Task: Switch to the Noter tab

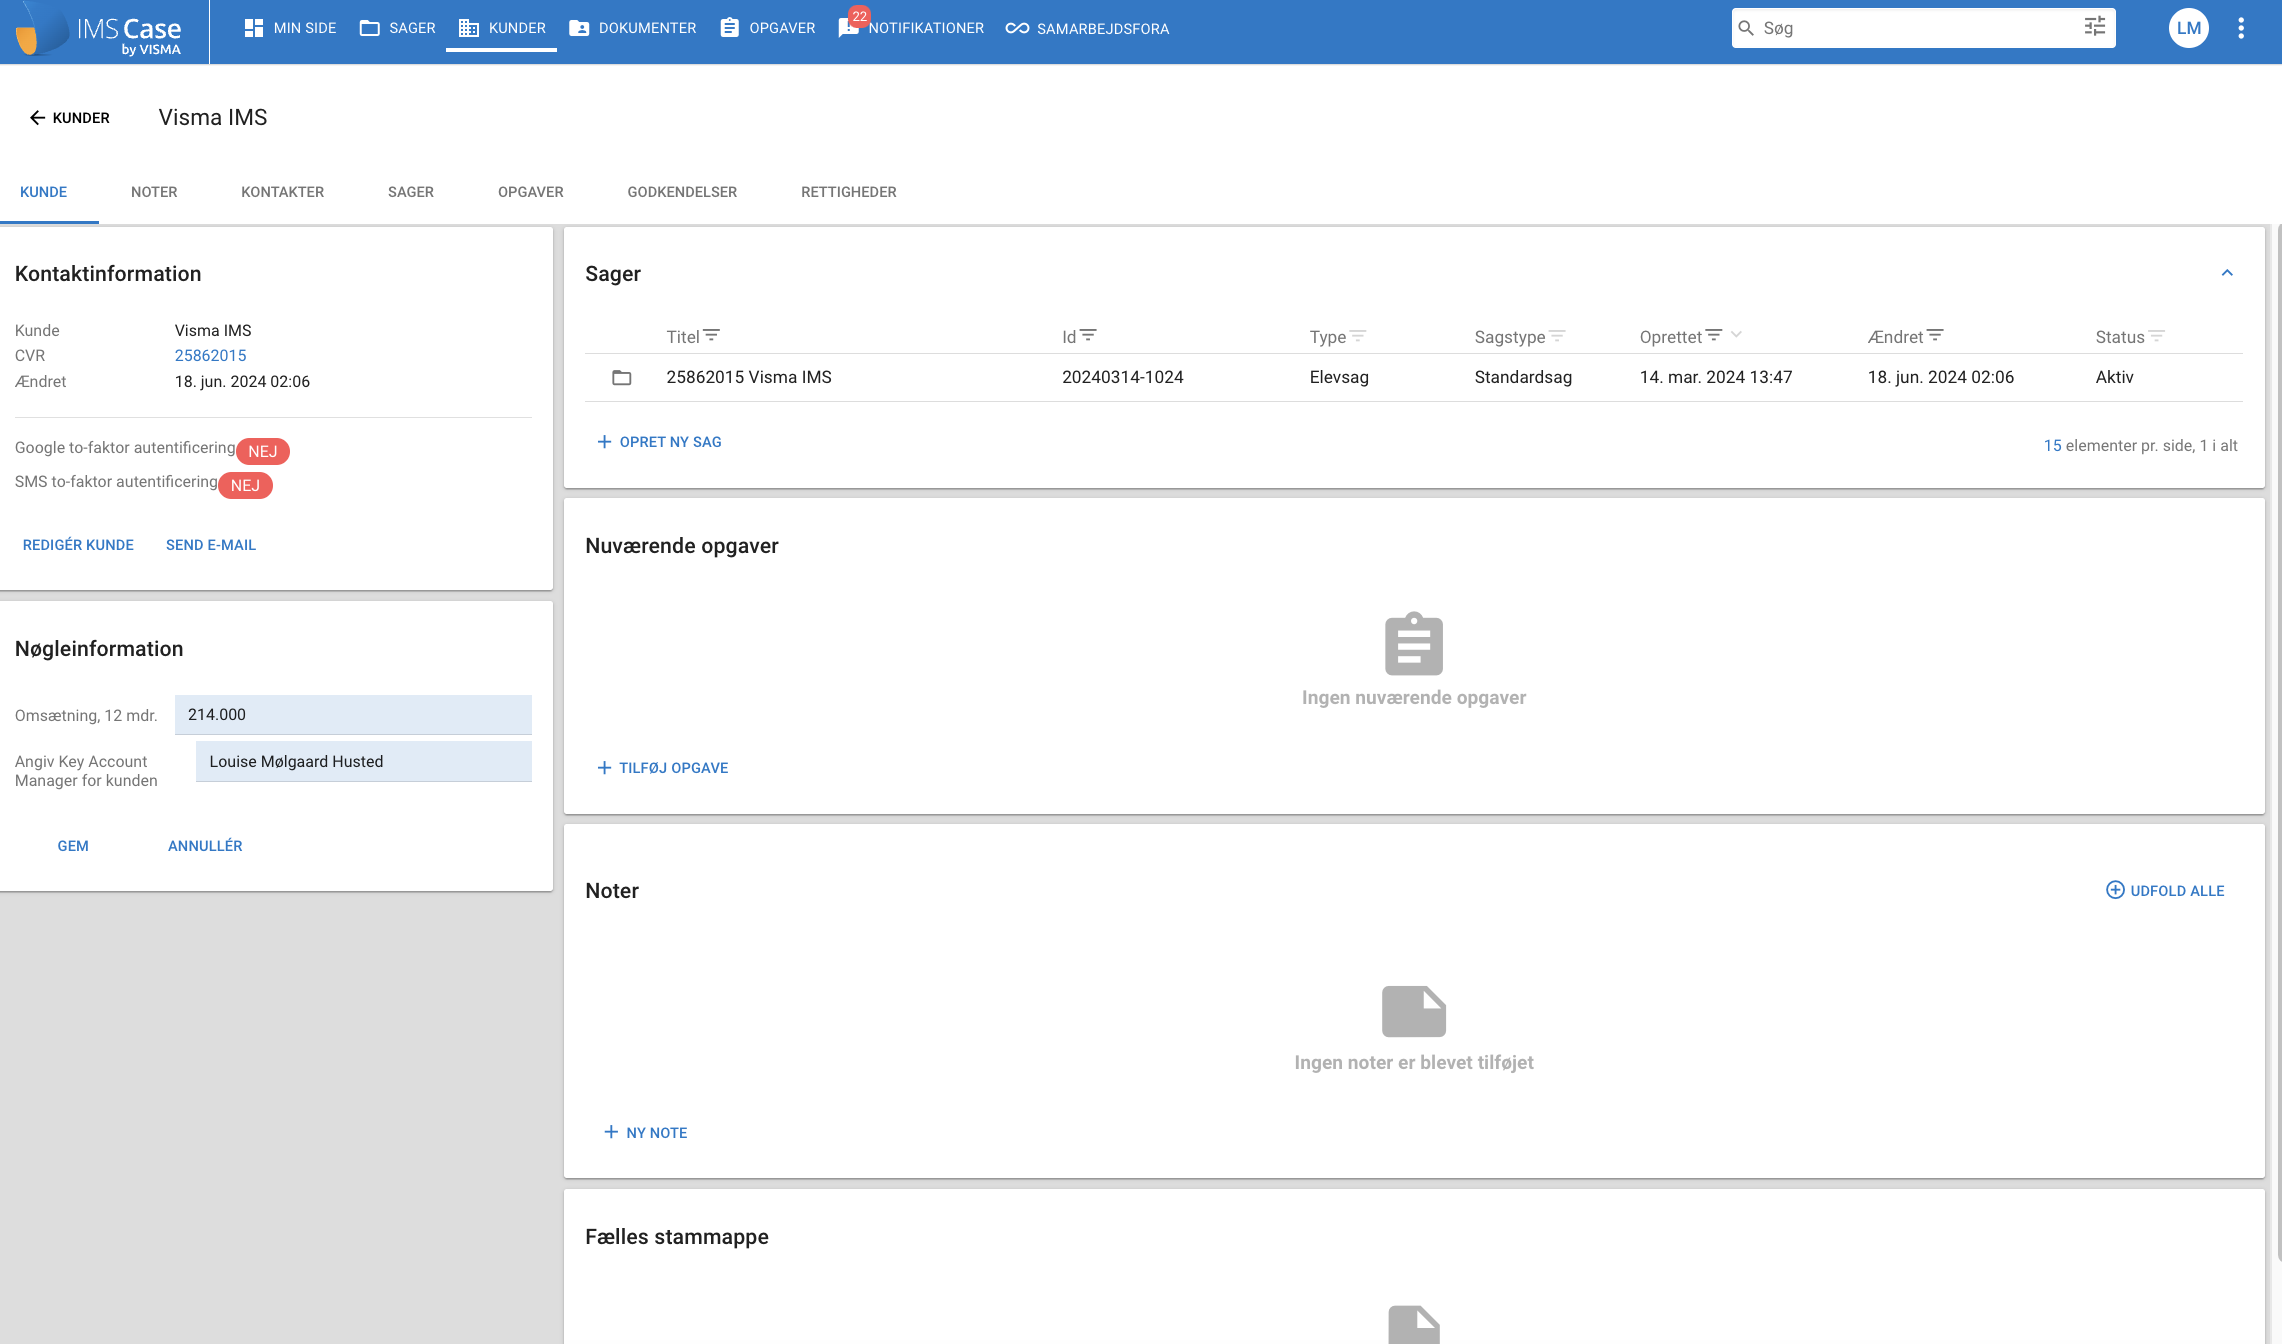Action: (154, 192)
